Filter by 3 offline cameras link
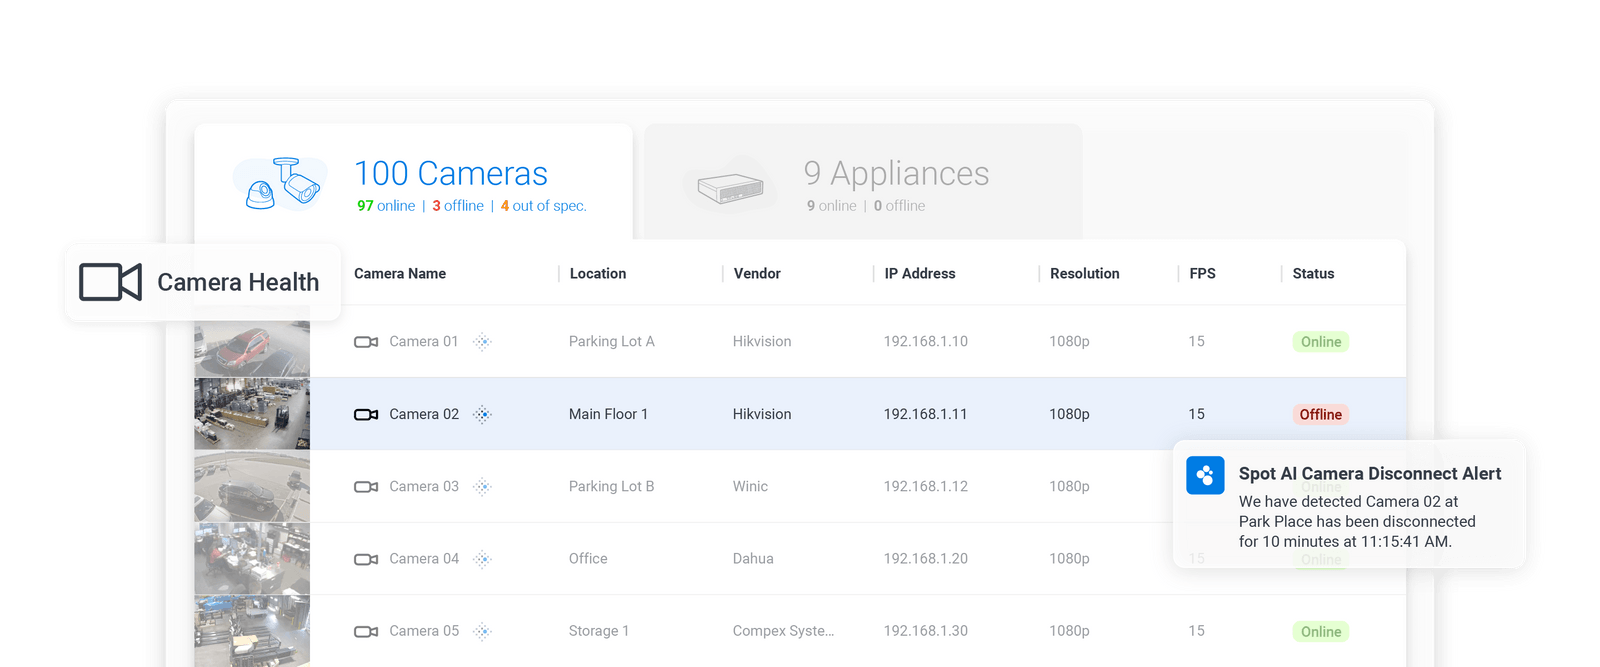This screenshot has width=1600, height=667. (458, 206)
